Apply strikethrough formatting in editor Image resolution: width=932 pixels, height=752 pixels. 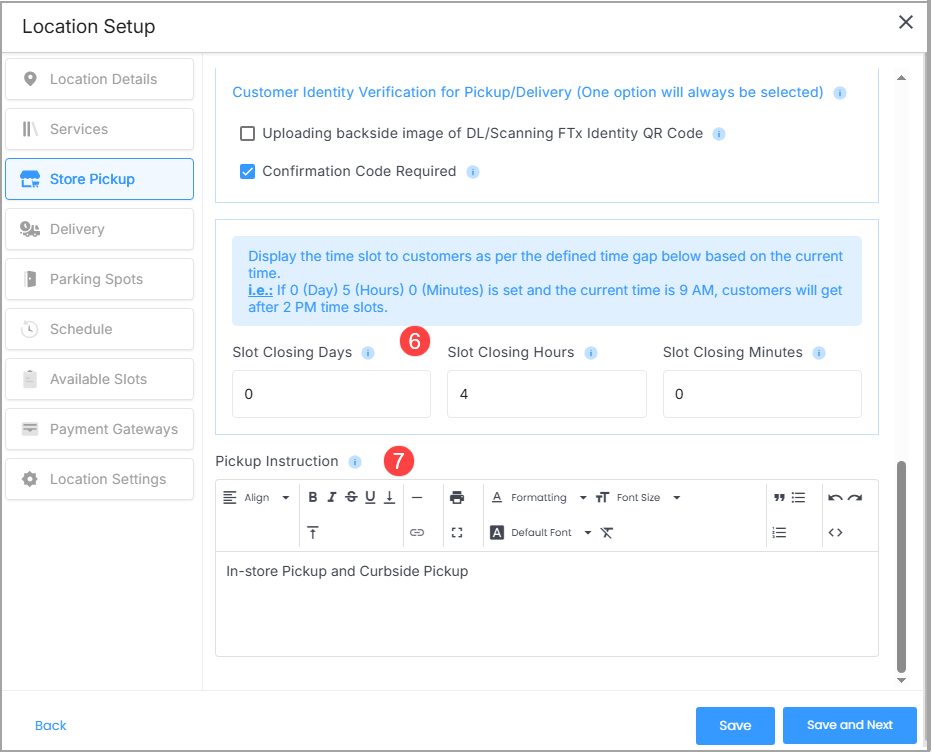tap(351, 498)
